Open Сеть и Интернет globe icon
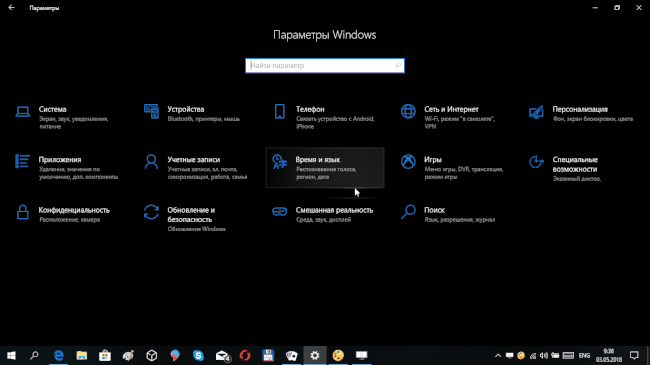 pos(408,111)
